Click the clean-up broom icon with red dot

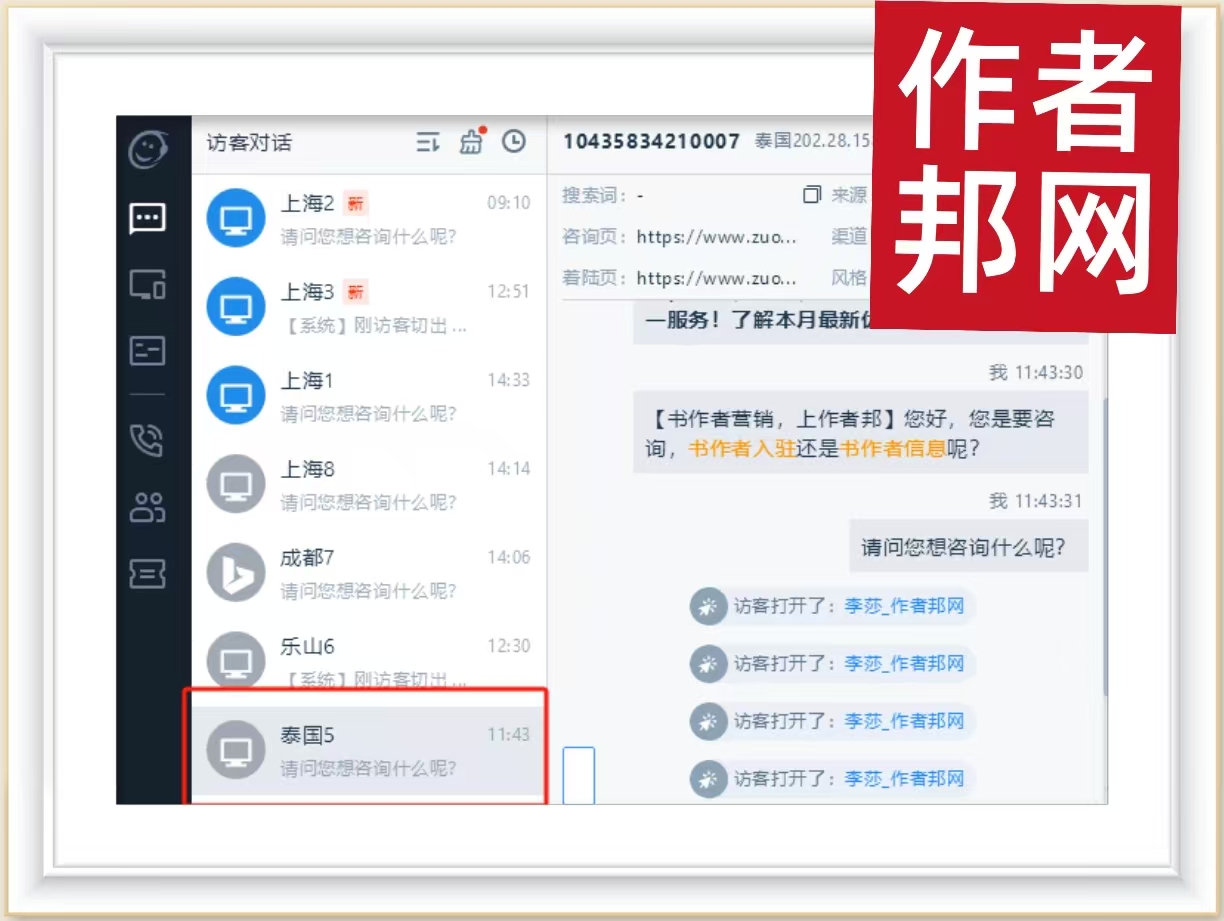click(471, 142)
